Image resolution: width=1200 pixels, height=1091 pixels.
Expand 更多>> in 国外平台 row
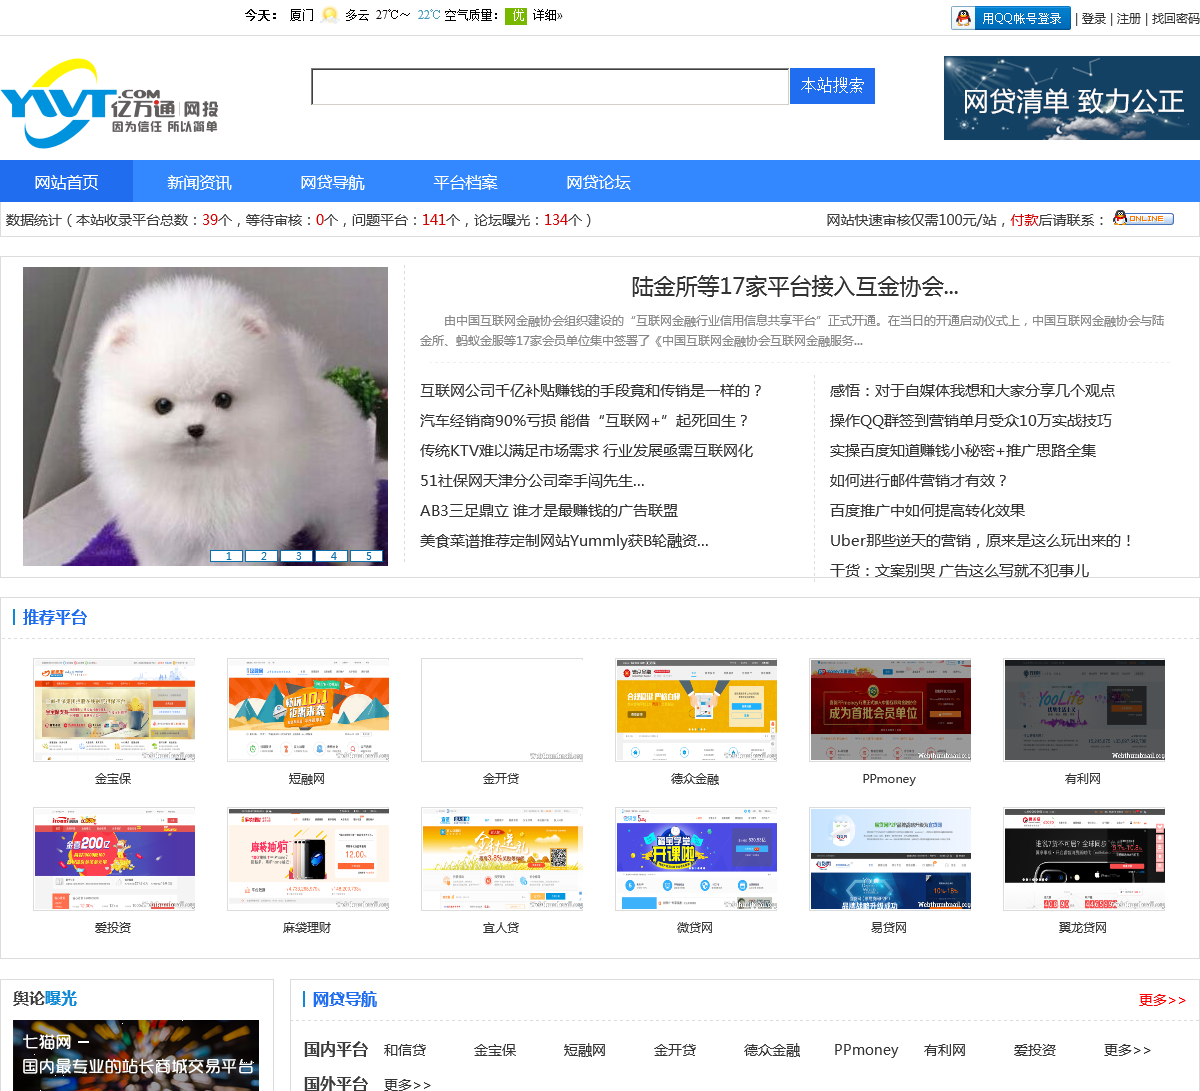[x=407, y=1084]
